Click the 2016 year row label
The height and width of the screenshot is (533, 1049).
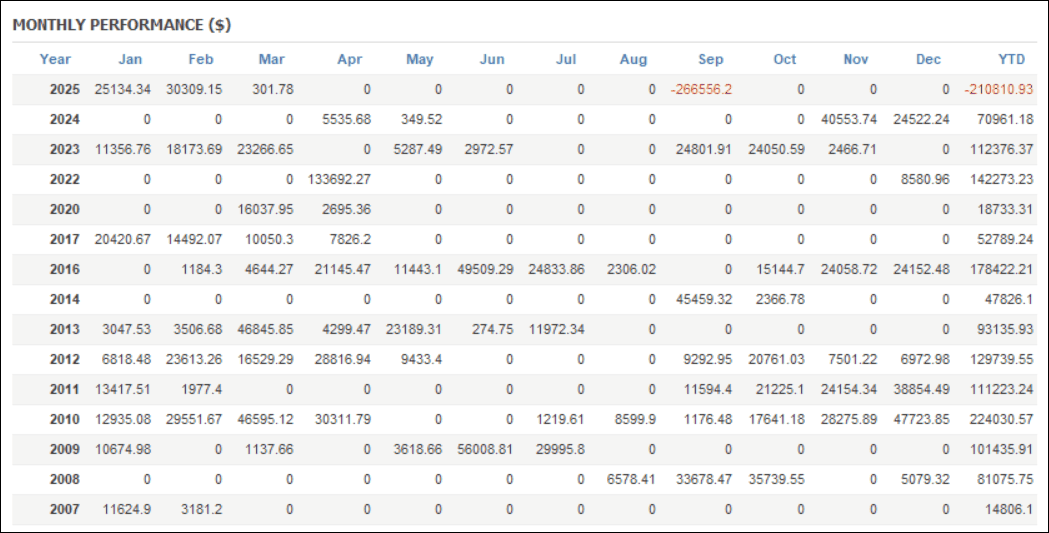[x=65, y=269]
